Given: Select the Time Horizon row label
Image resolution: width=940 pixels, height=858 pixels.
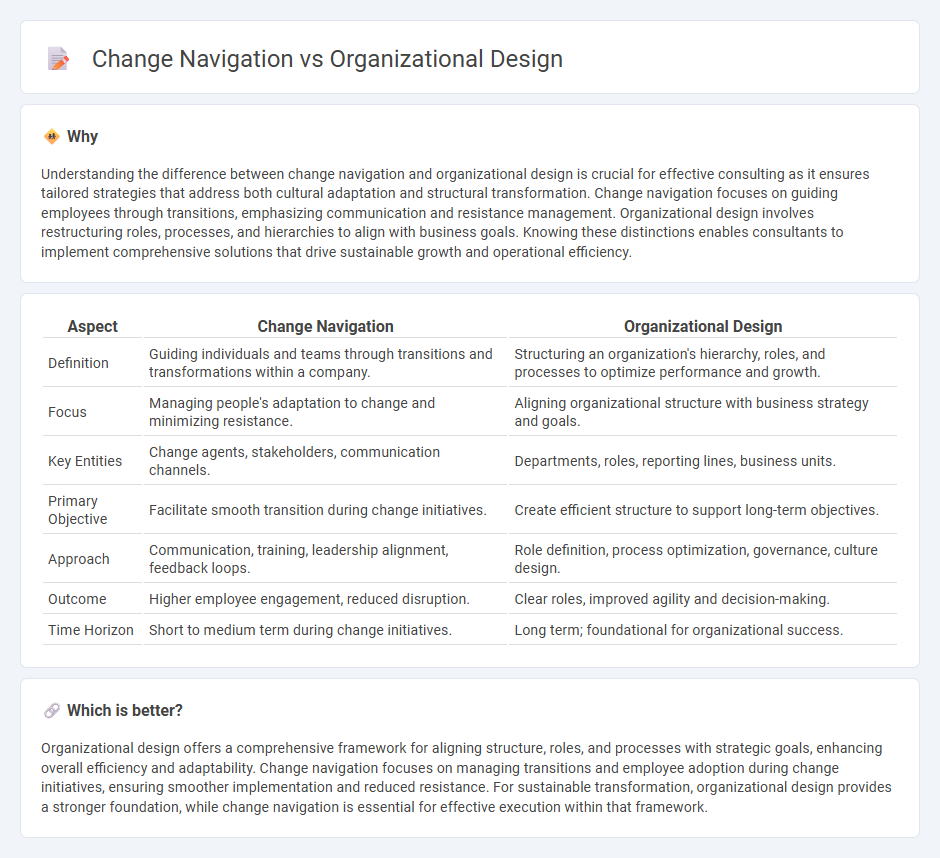Looking at the screenshot, I should tap(91, 630).
